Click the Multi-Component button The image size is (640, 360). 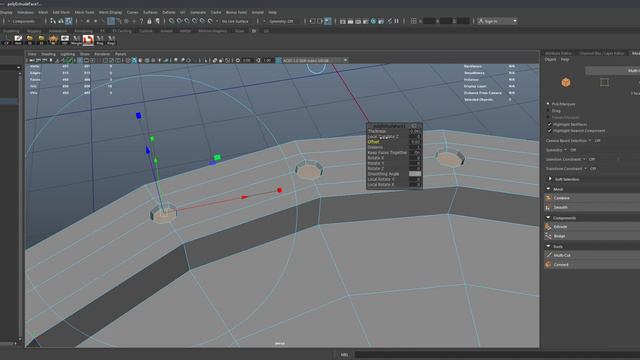coord(613,71)
